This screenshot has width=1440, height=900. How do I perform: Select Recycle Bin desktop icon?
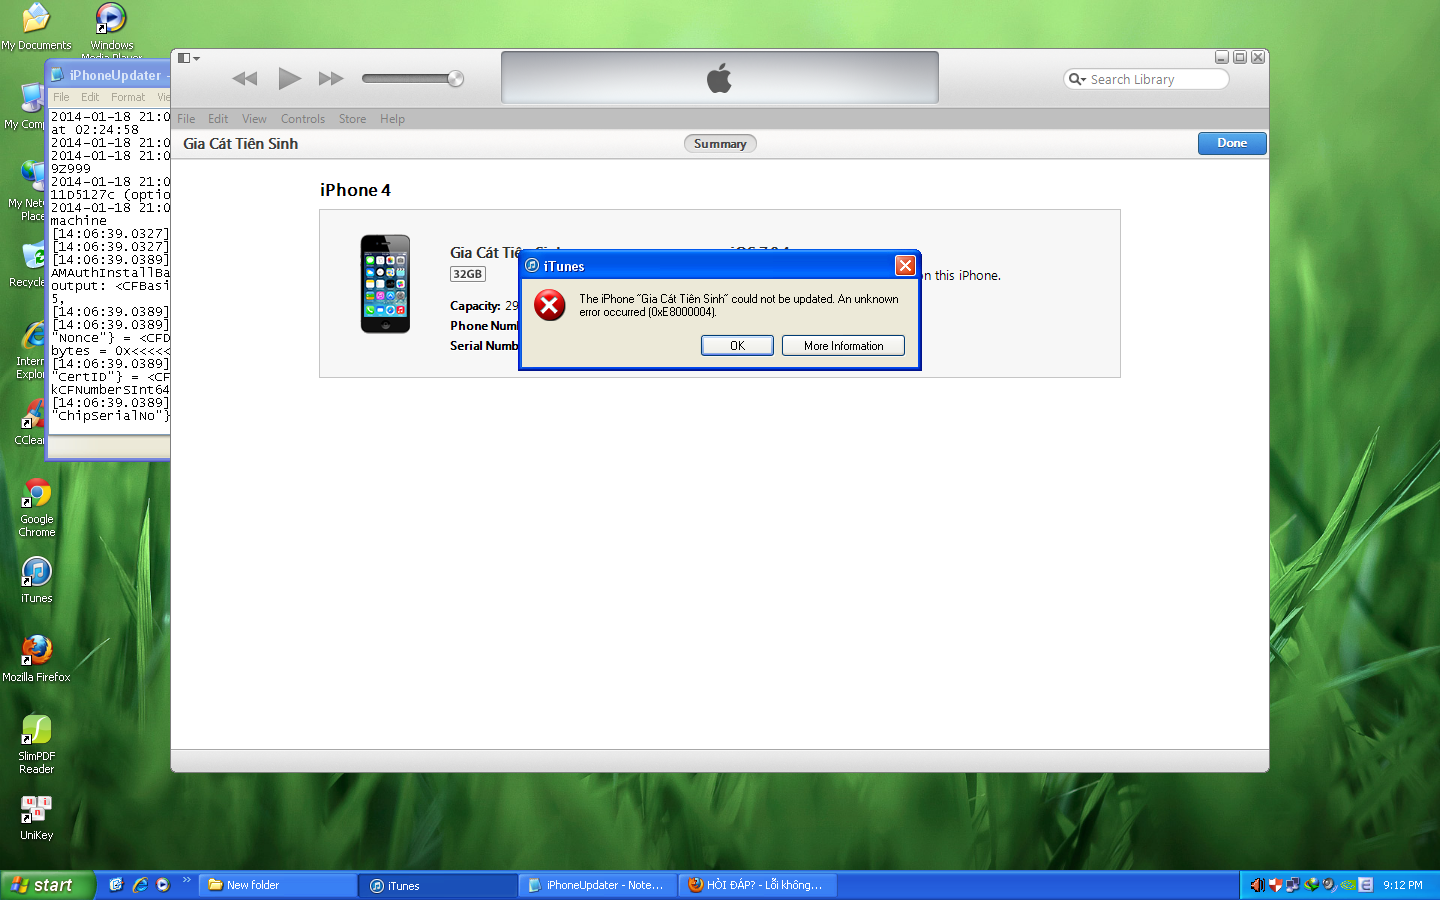tap(27, 264)
